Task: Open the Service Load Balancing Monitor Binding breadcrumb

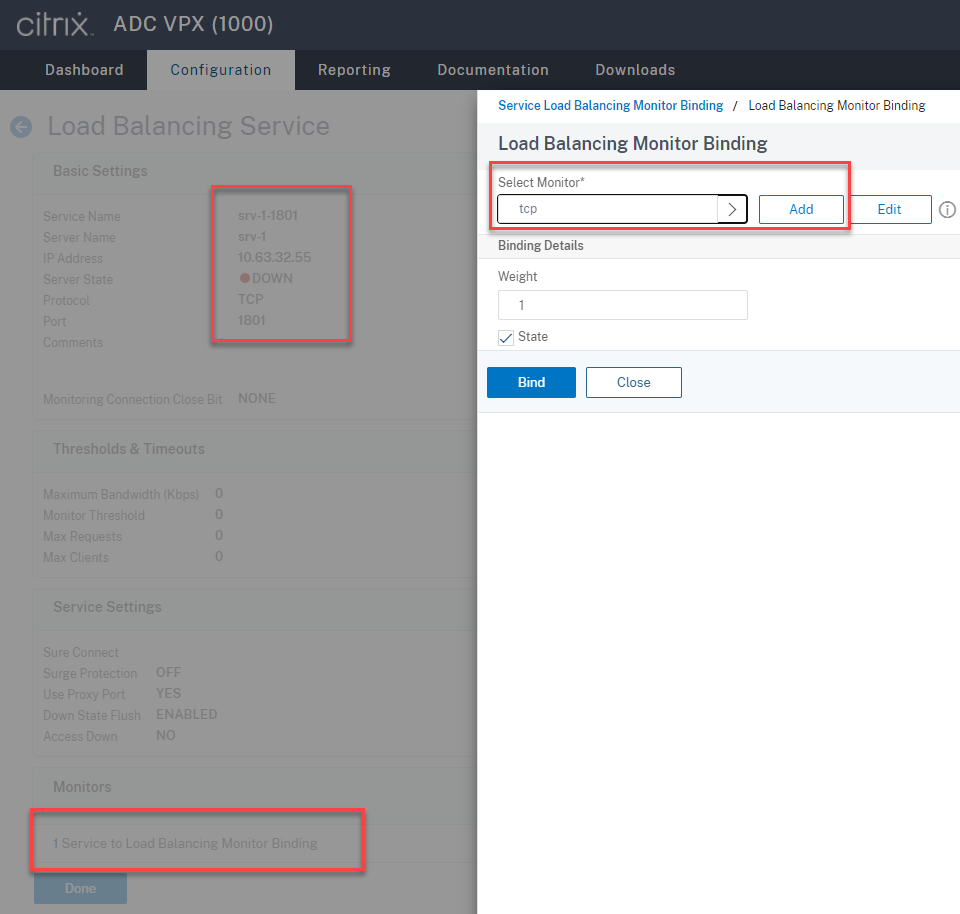Action: pyautogui.click(x=610, y=105)
